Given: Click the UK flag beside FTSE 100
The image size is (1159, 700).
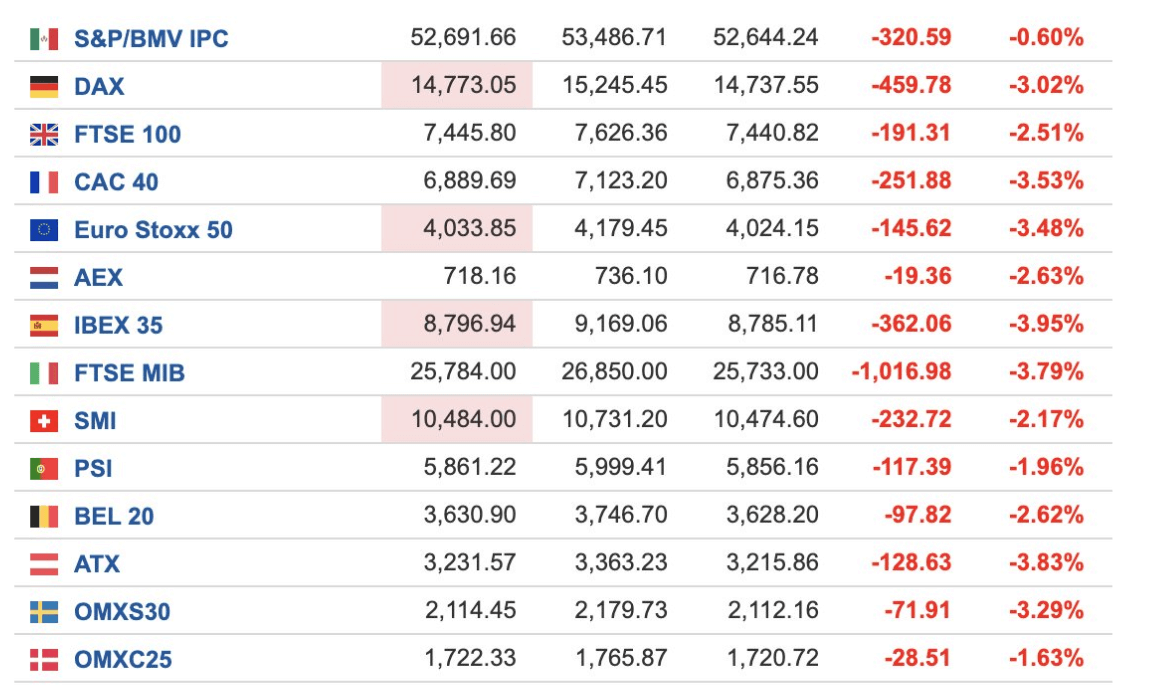Looking at the screenshot, I should point(44,135).
